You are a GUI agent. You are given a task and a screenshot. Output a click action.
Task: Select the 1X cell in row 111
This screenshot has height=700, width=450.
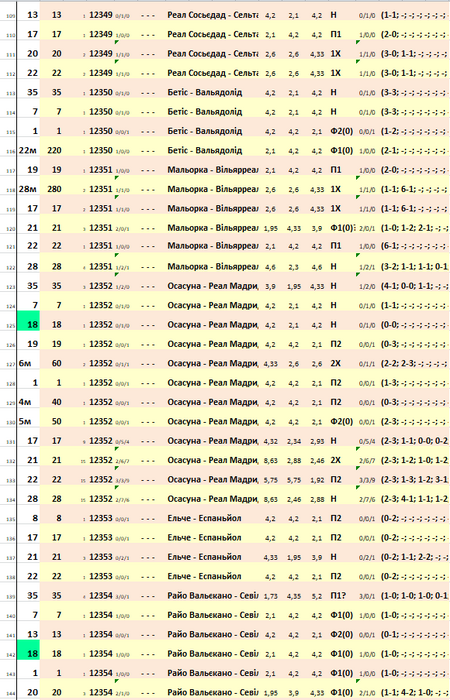click(336, 54)
